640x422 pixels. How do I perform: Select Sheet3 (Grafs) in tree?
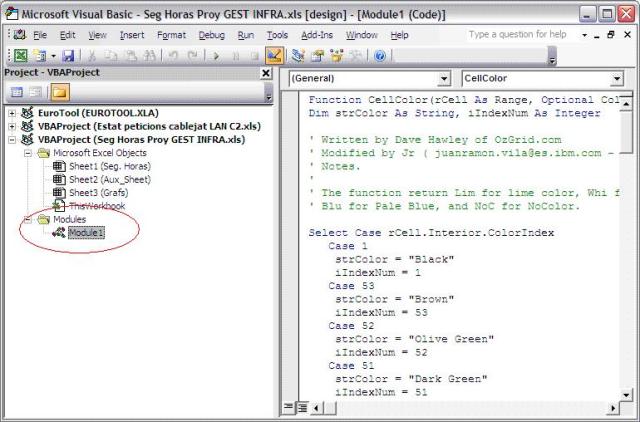pyautogui.click(x=98, y=193)
